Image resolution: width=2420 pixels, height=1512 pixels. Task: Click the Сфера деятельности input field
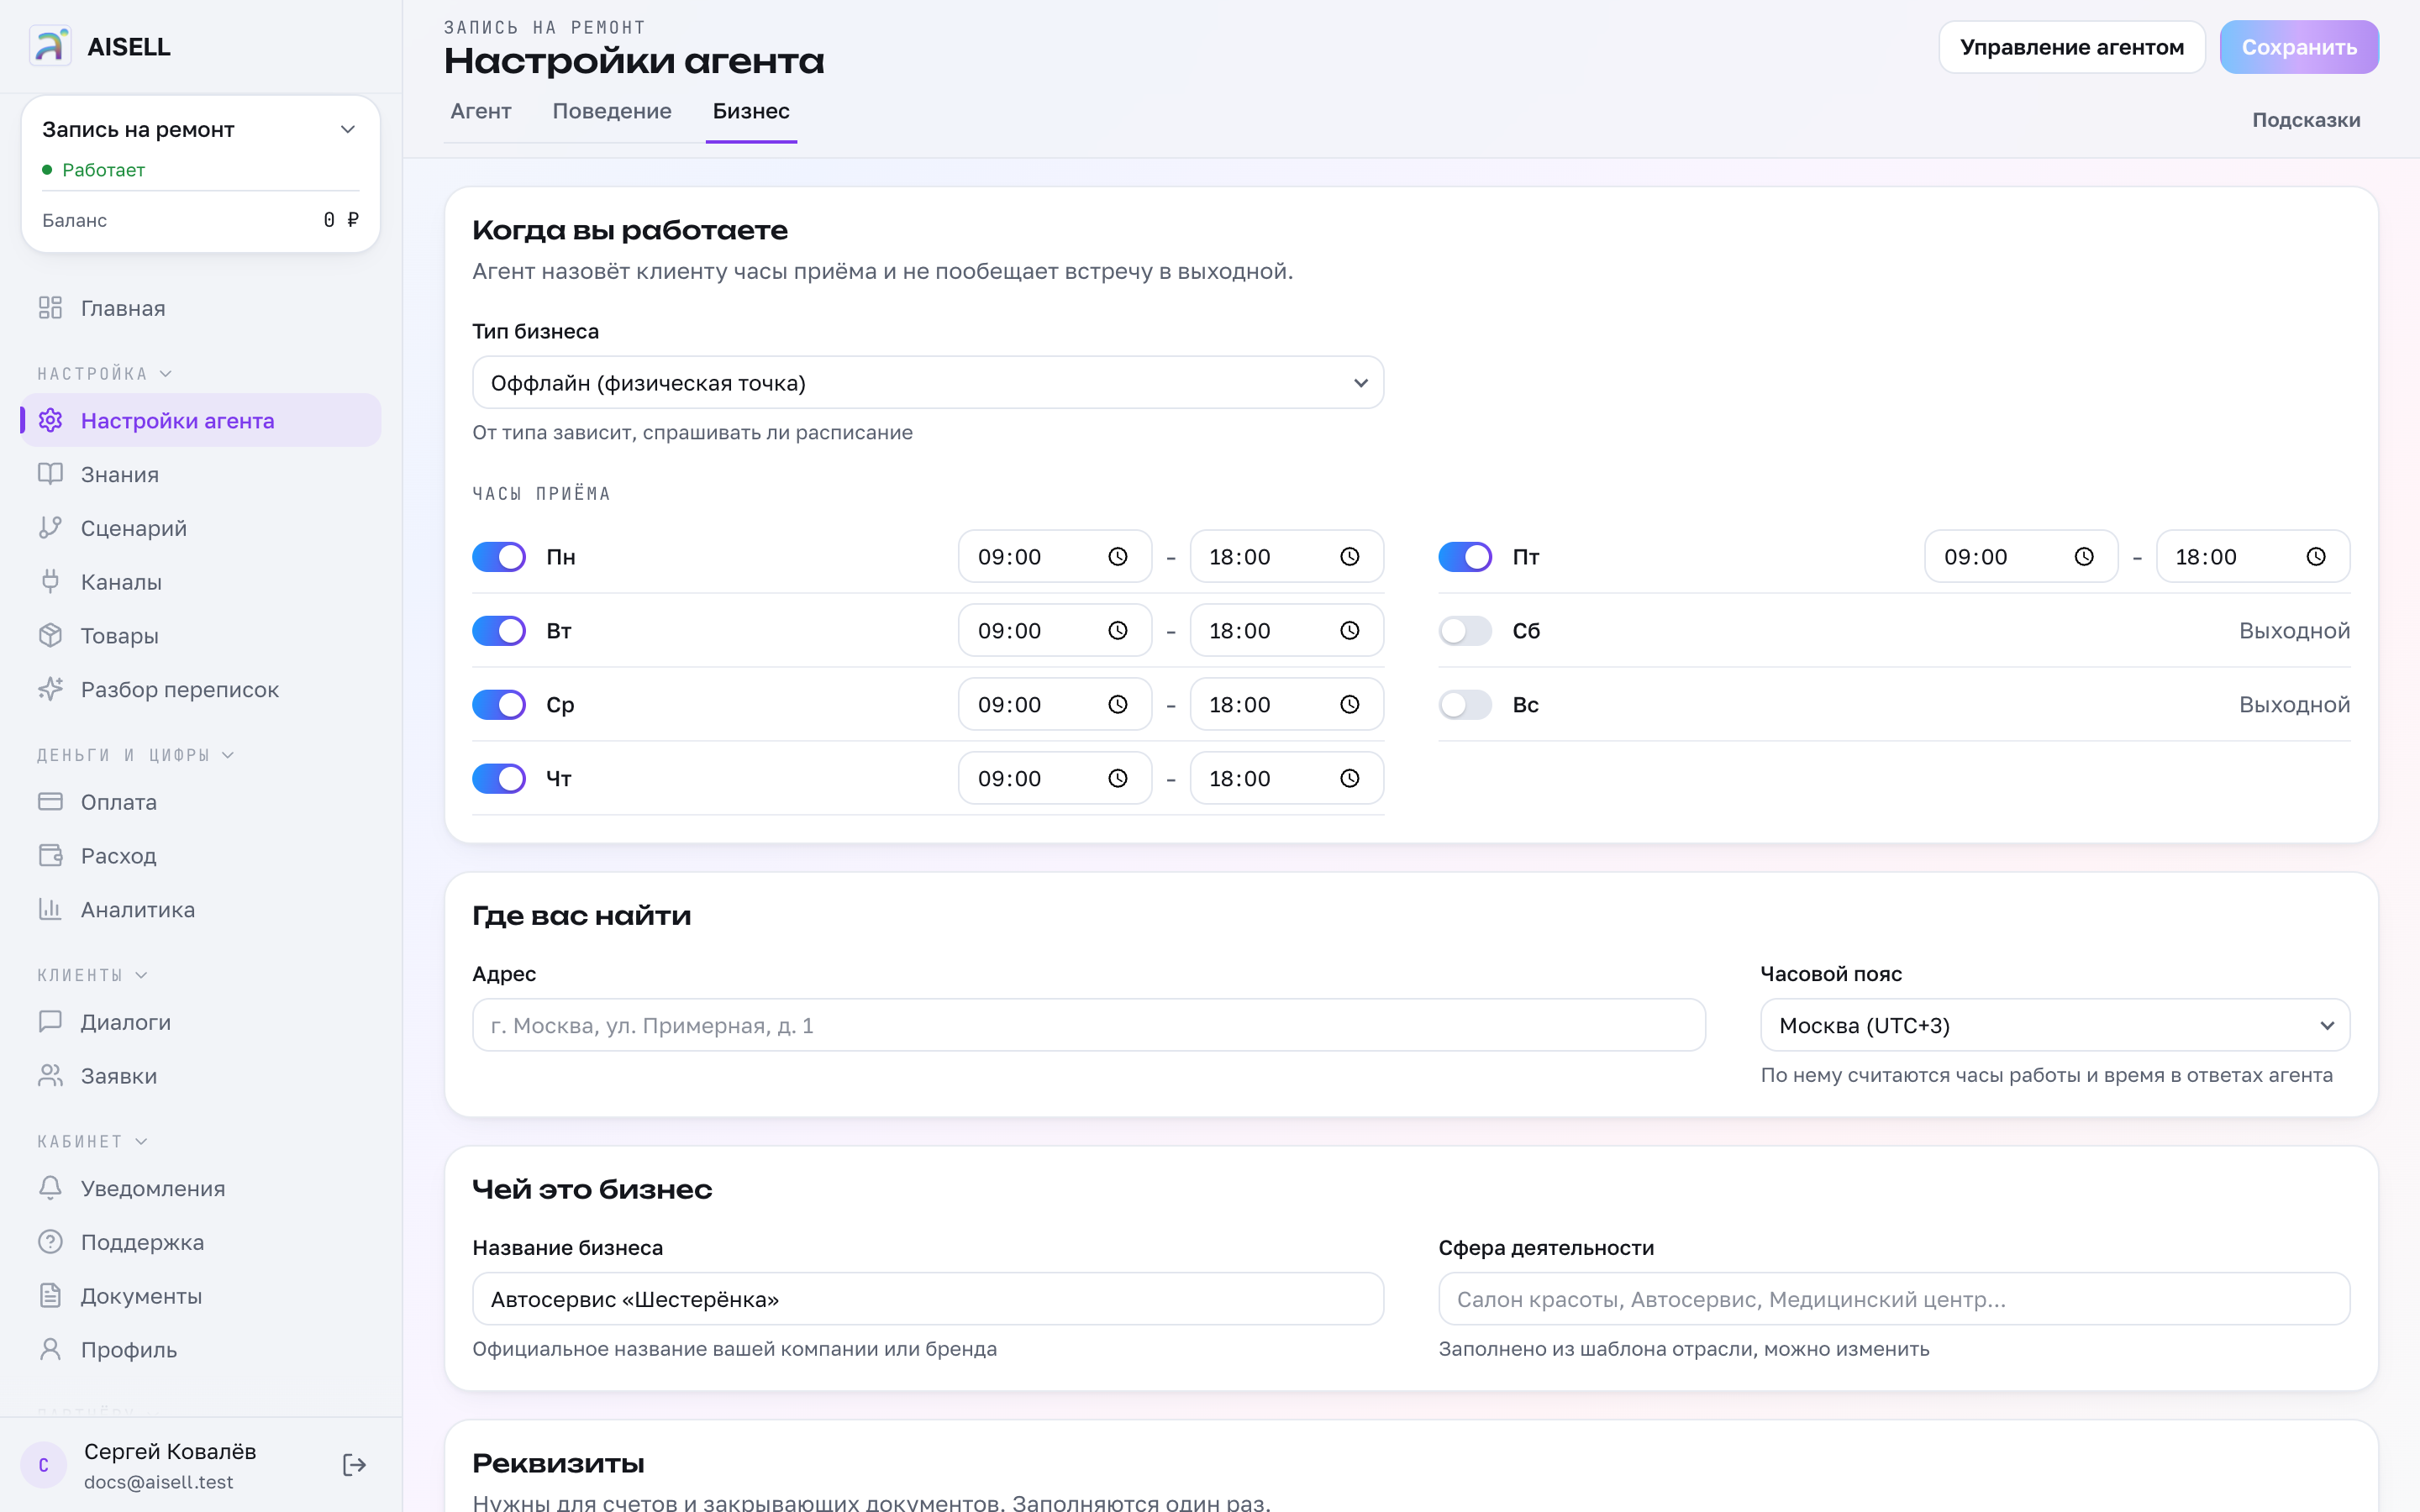(x=1894, y=1299)
